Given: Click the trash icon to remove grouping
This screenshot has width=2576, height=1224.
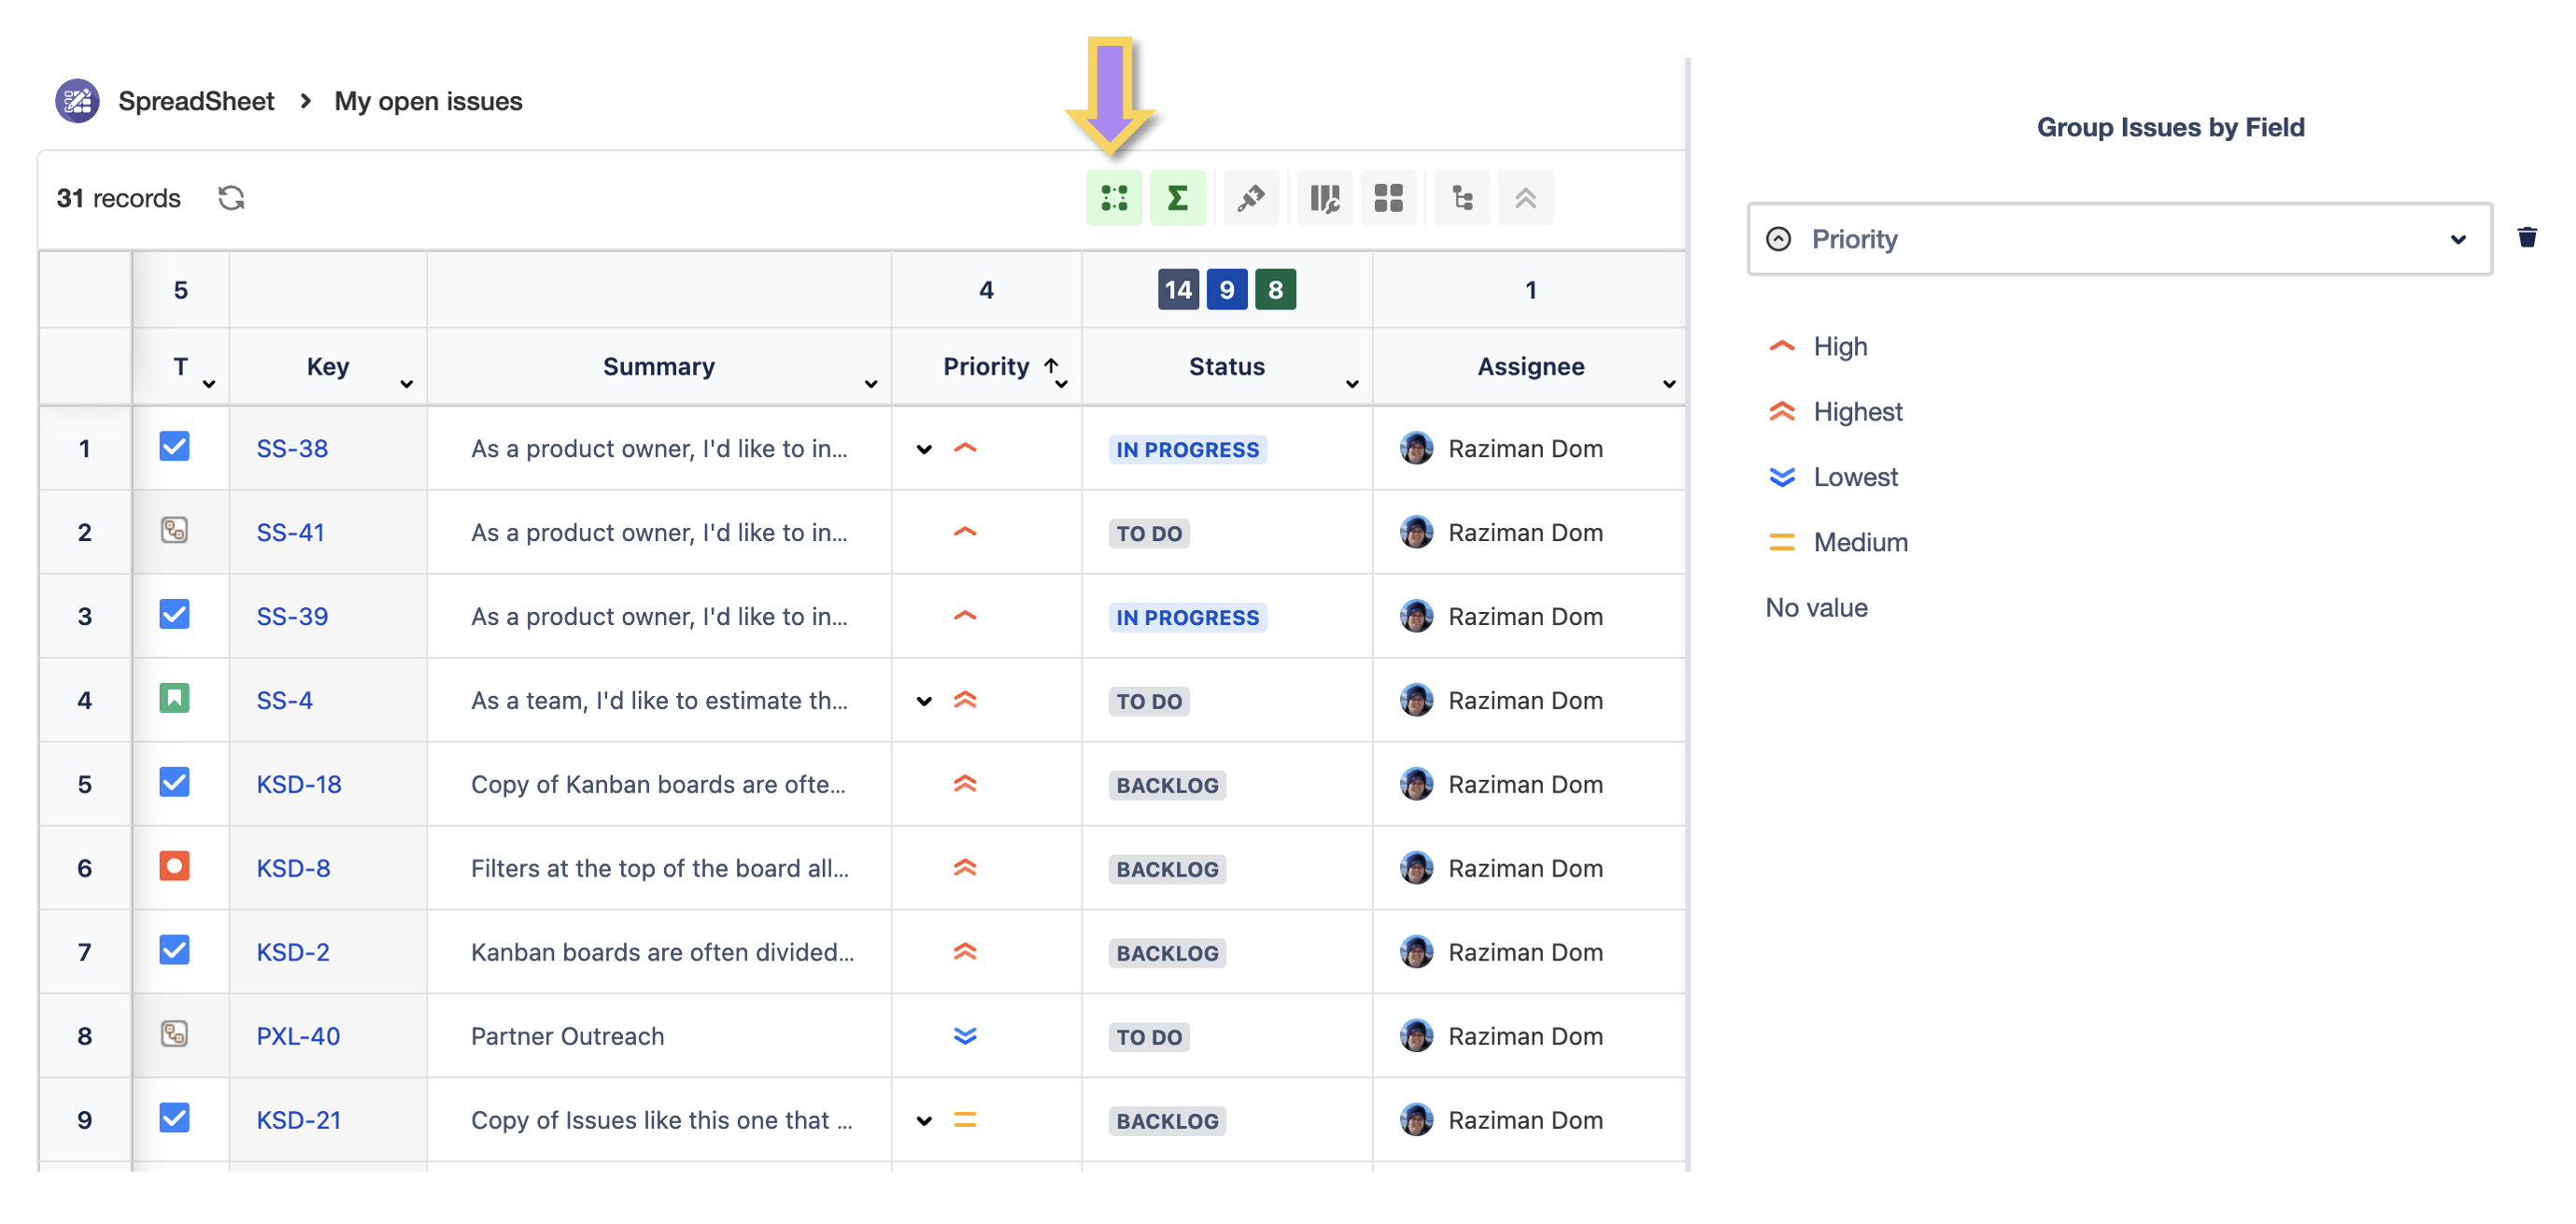Looking at the screenshot, I should coord(2526,237).
